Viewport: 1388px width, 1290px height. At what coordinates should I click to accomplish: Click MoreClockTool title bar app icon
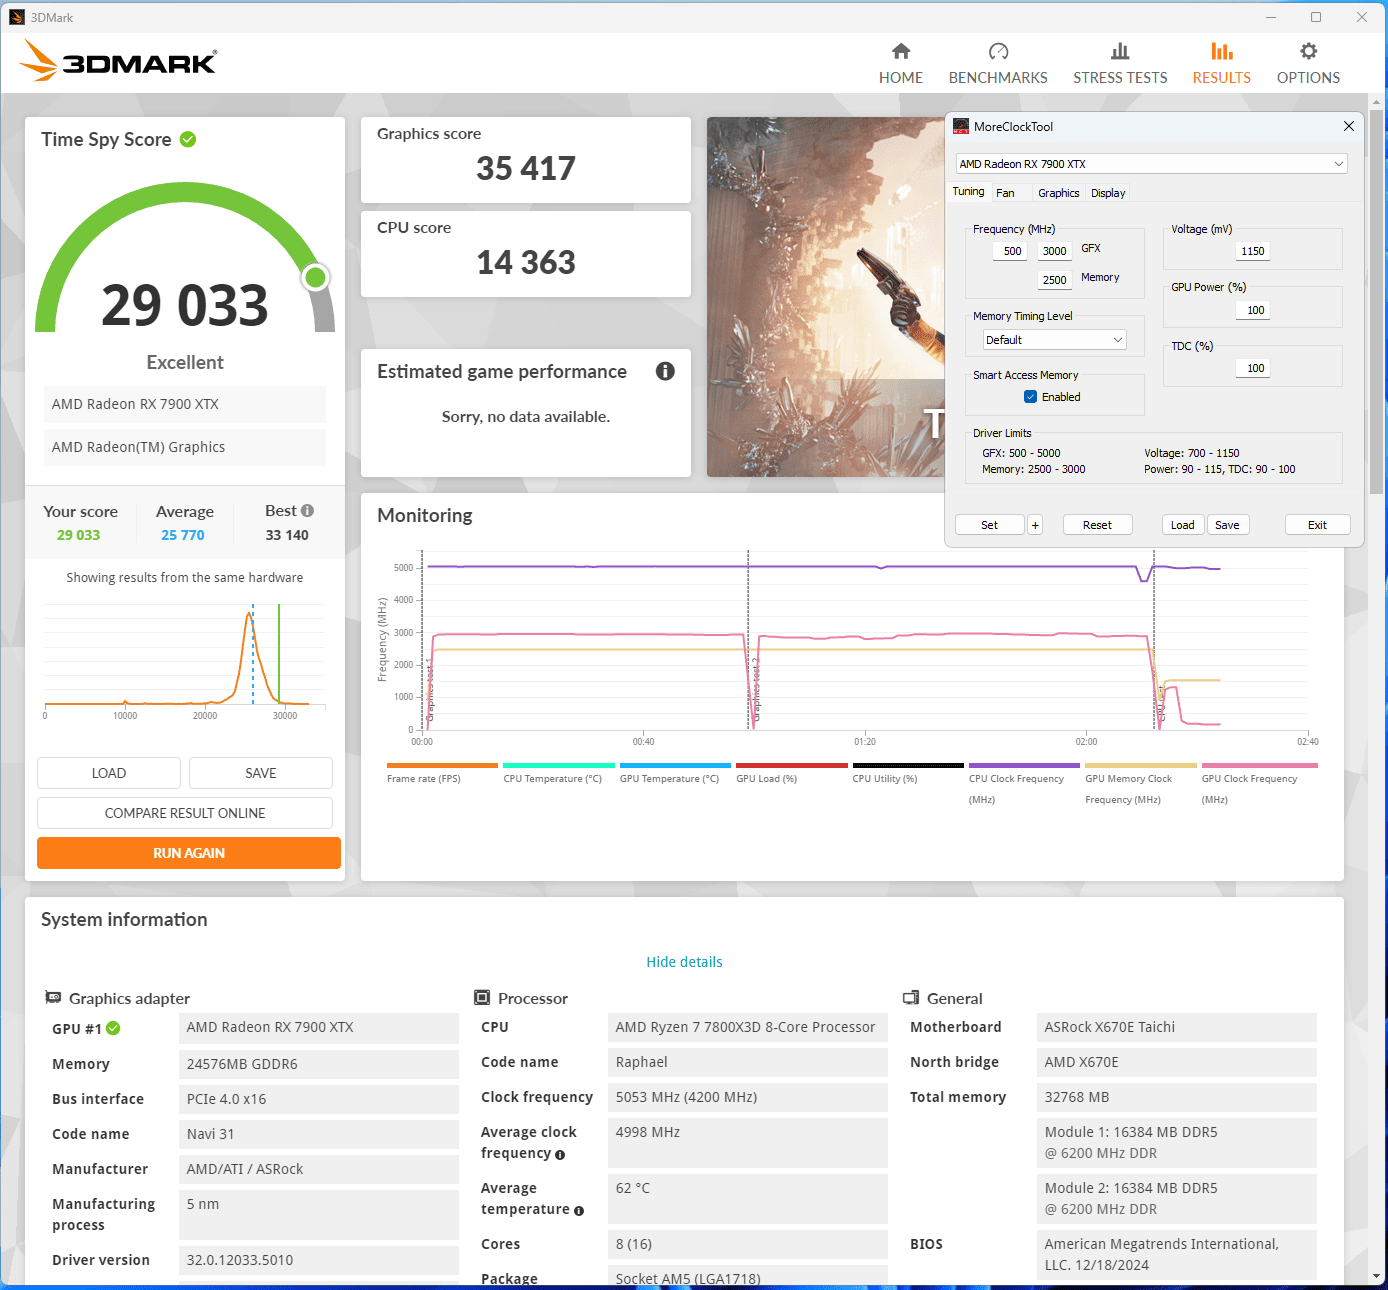click(961, 126)
